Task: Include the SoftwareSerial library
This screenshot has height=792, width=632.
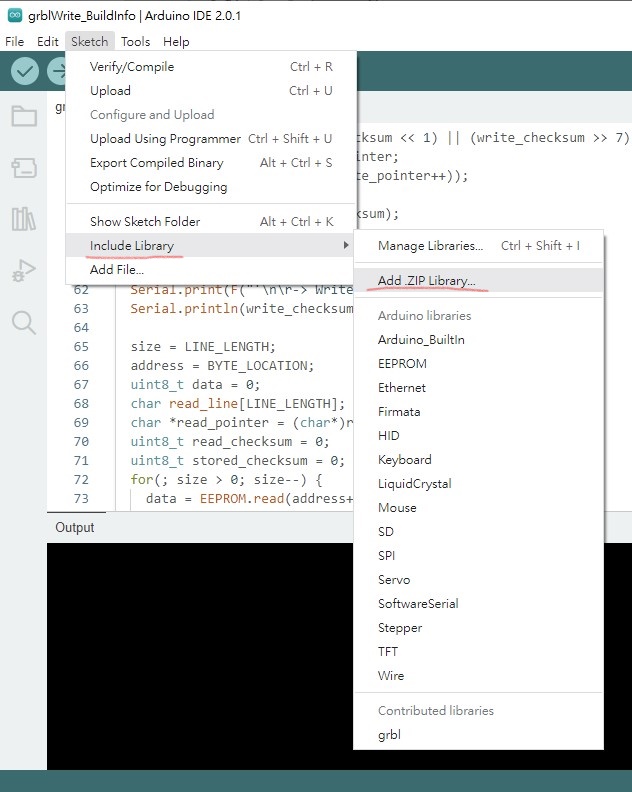Action: point(478,604)
